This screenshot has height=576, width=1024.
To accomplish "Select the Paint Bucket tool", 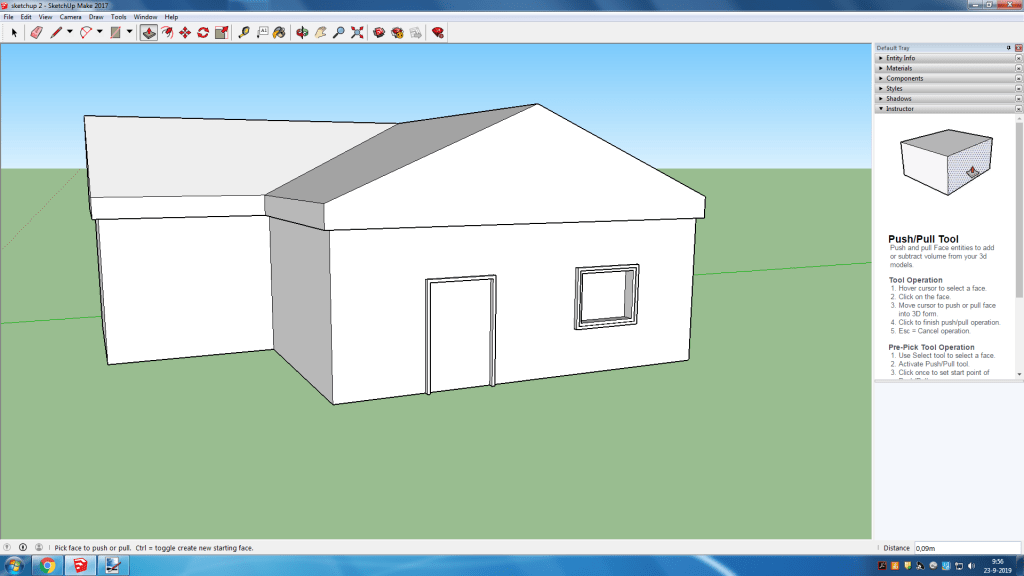I will [279, 32].
